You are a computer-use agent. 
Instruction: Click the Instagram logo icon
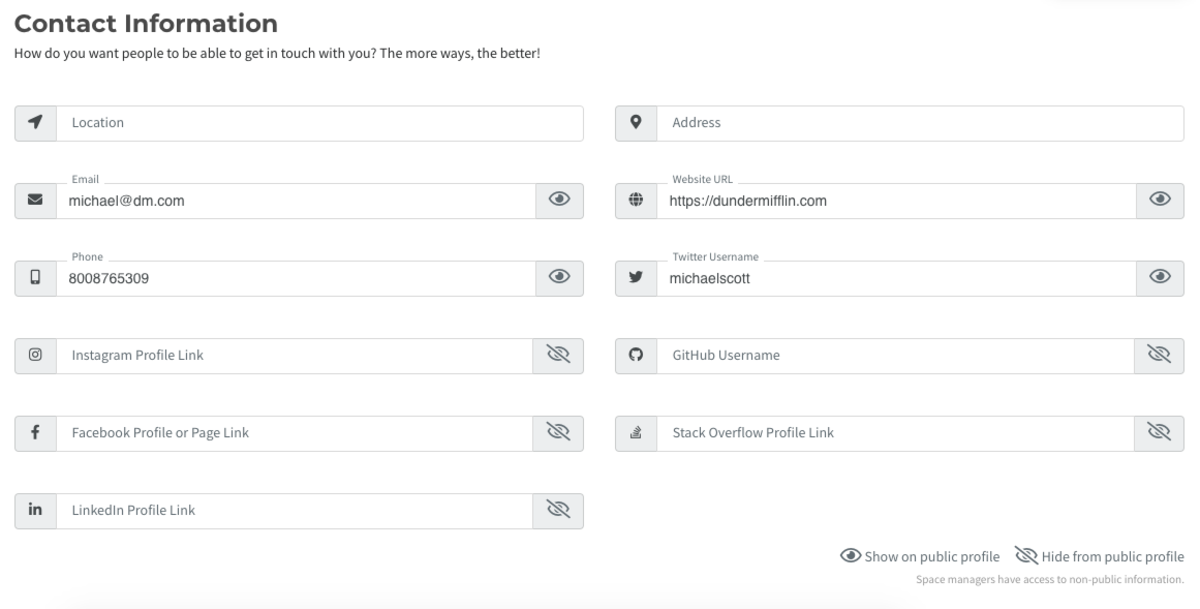click(35, 355)
